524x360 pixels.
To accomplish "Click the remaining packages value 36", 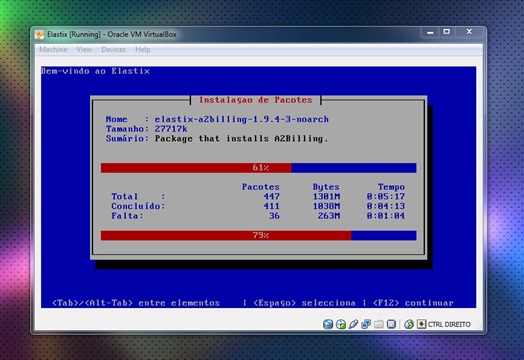I will [x=274, y=216].
